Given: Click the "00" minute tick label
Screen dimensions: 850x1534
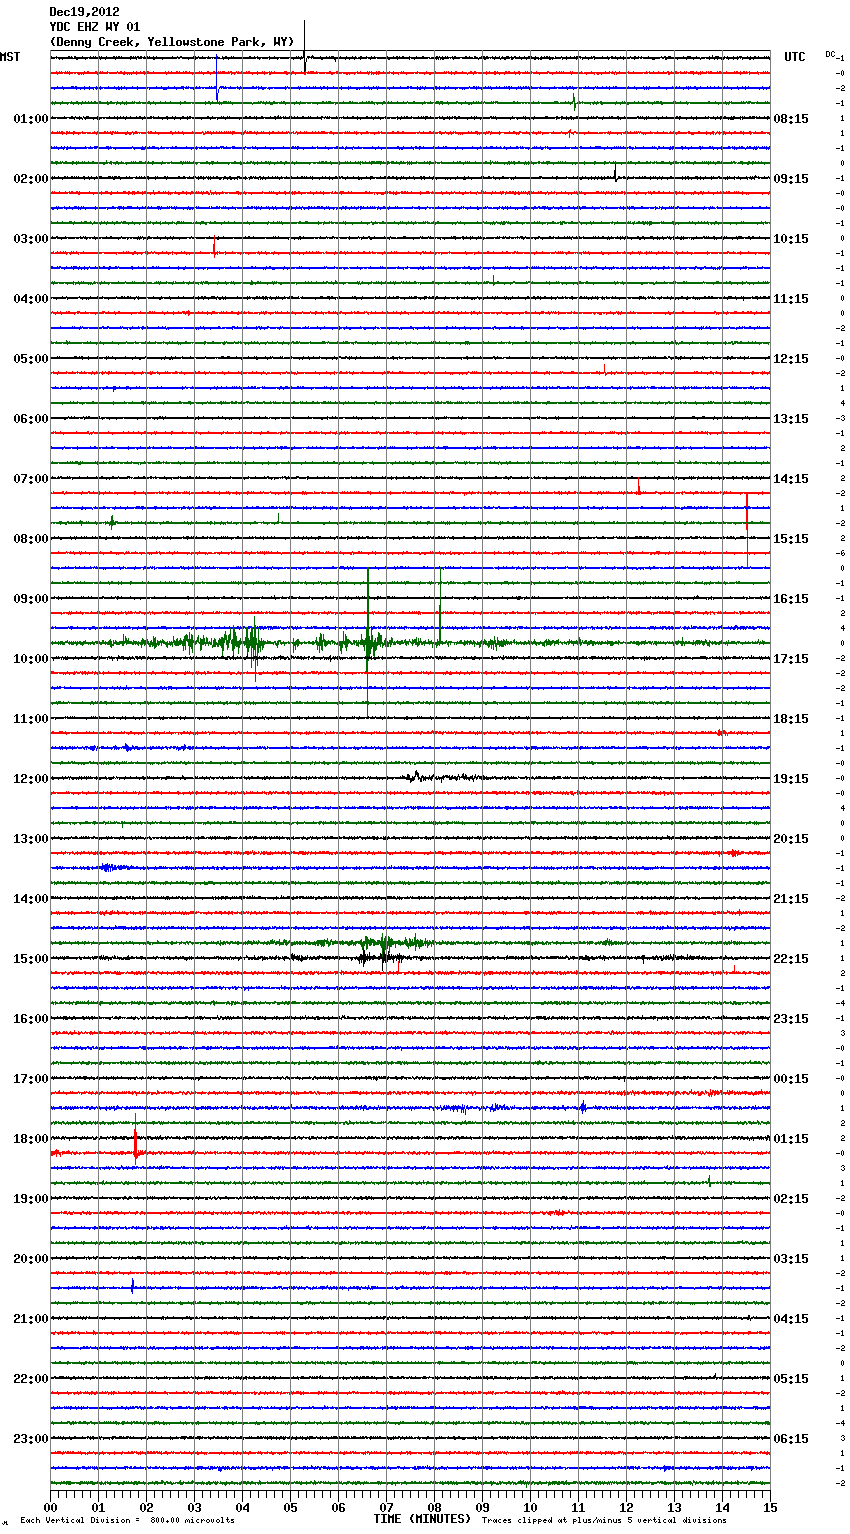Looking at the screenshot, I should pyautogui.click(x=50, y=1507).
